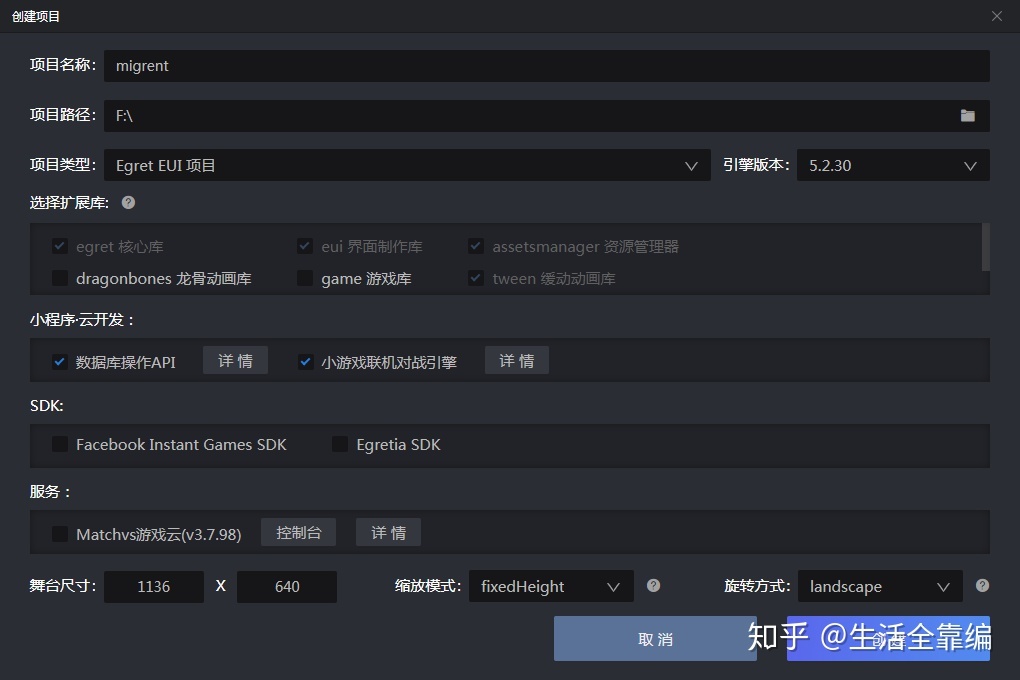Uncheck the 数据库操作API option
The image size is (1020, 680).
[x=59, y=361]
